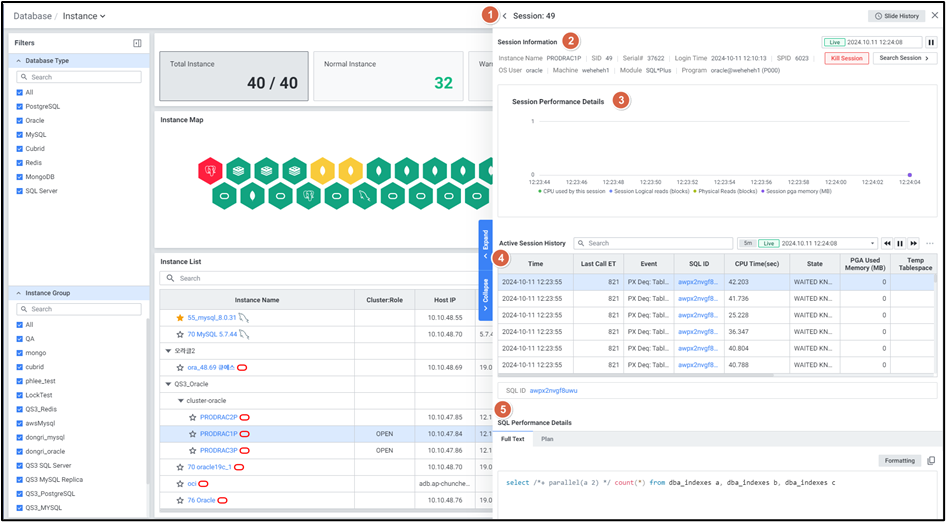
Task: Open the Active Session History time dropdown
Action: coord(872,243)
